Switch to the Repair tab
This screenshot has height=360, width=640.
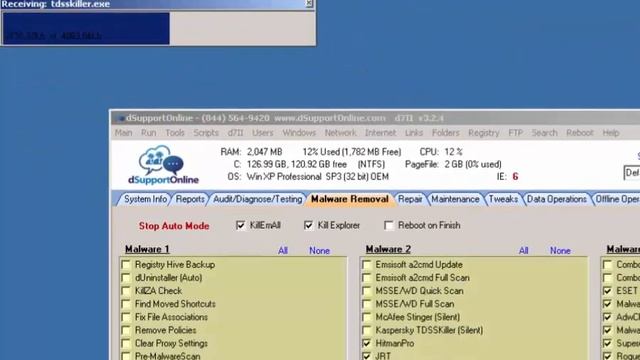(x=410, y=199)
